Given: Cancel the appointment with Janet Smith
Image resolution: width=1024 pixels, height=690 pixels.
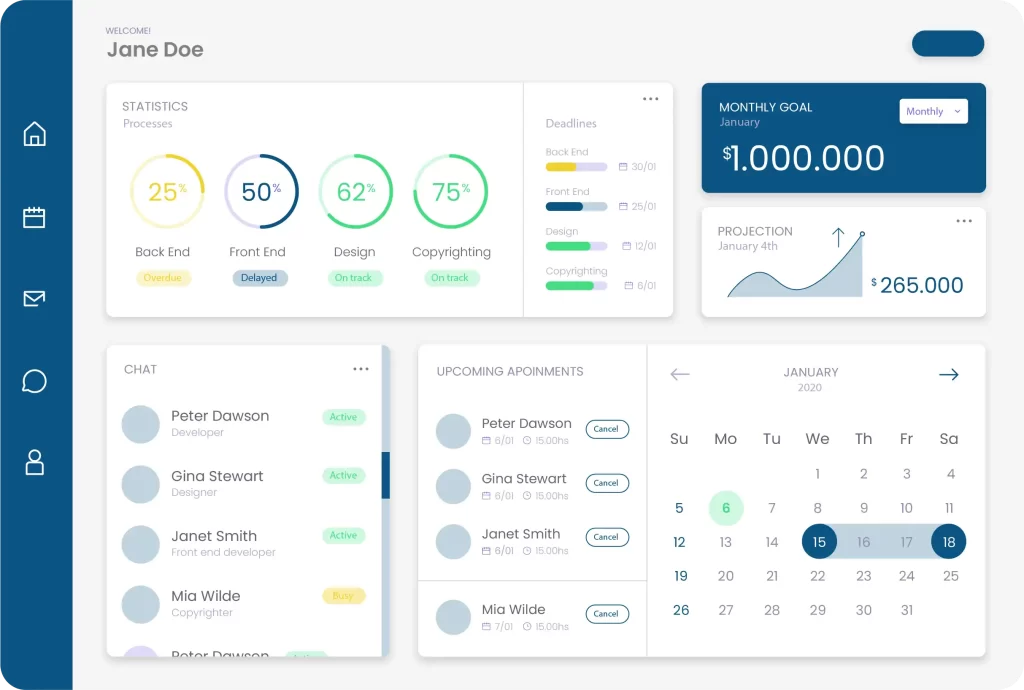Looking at the screenshot, I should (x=607, y=537).
